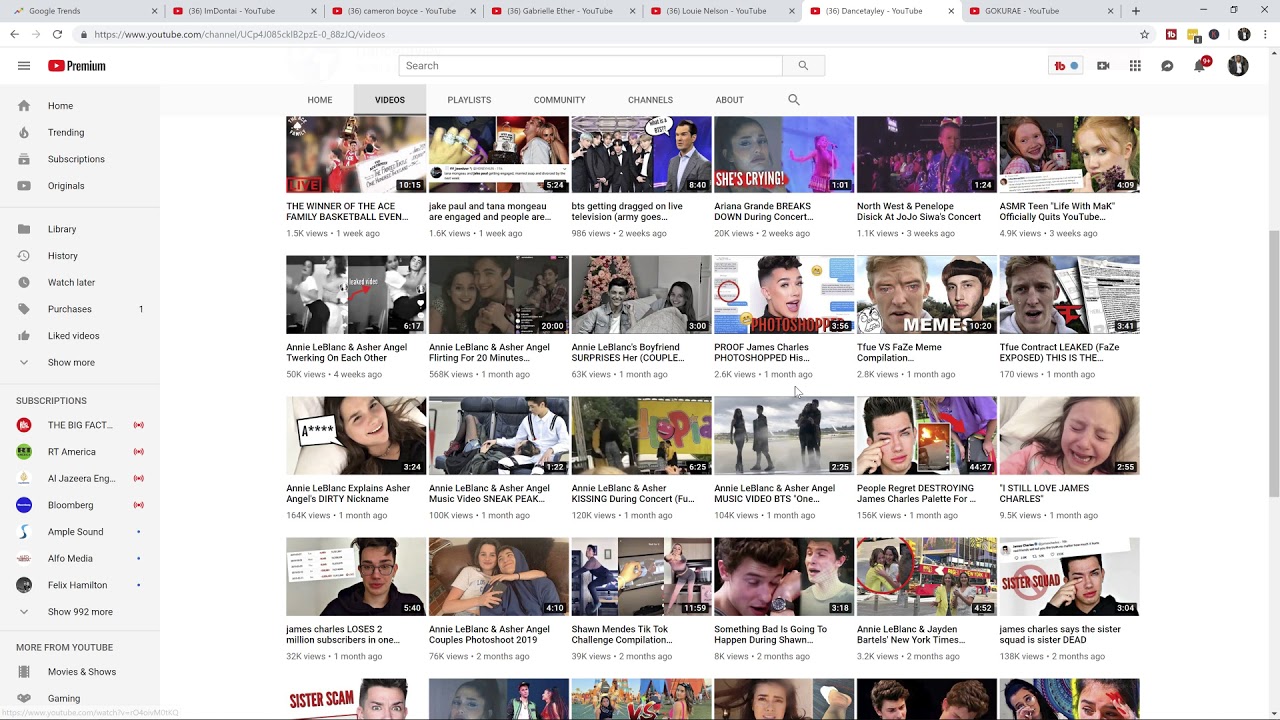
Task: Open Al Jazeera Eng... subscription channel
Action: click(x=80, y=478)
